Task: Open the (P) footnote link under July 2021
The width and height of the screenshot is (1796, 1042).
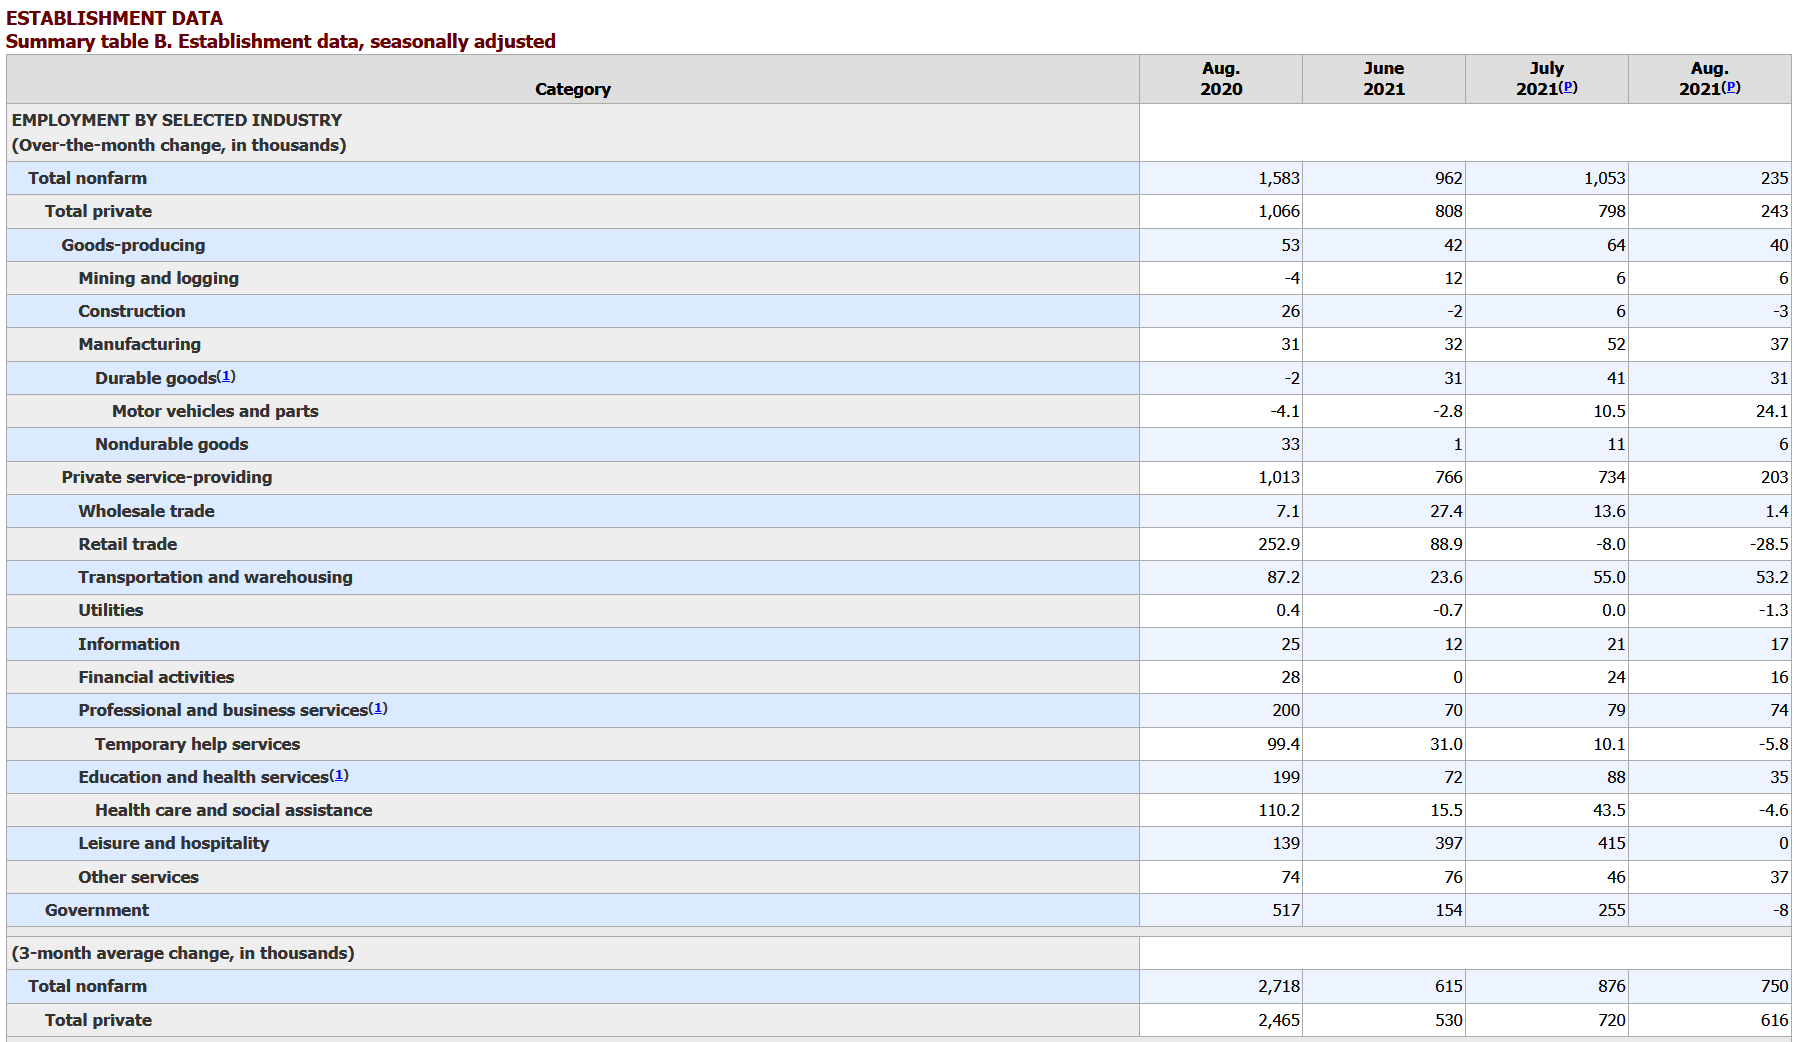Action: 1568,87
